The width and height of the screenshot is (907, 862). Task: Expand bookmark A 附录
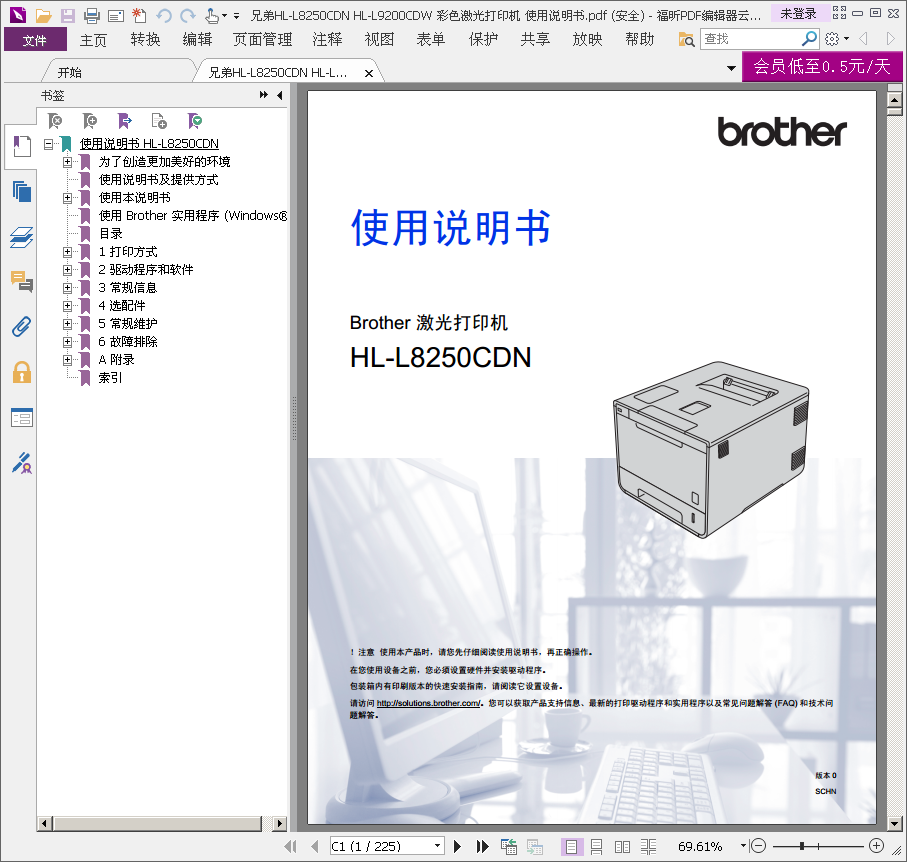pyautogui.click(x=67, y=360)
